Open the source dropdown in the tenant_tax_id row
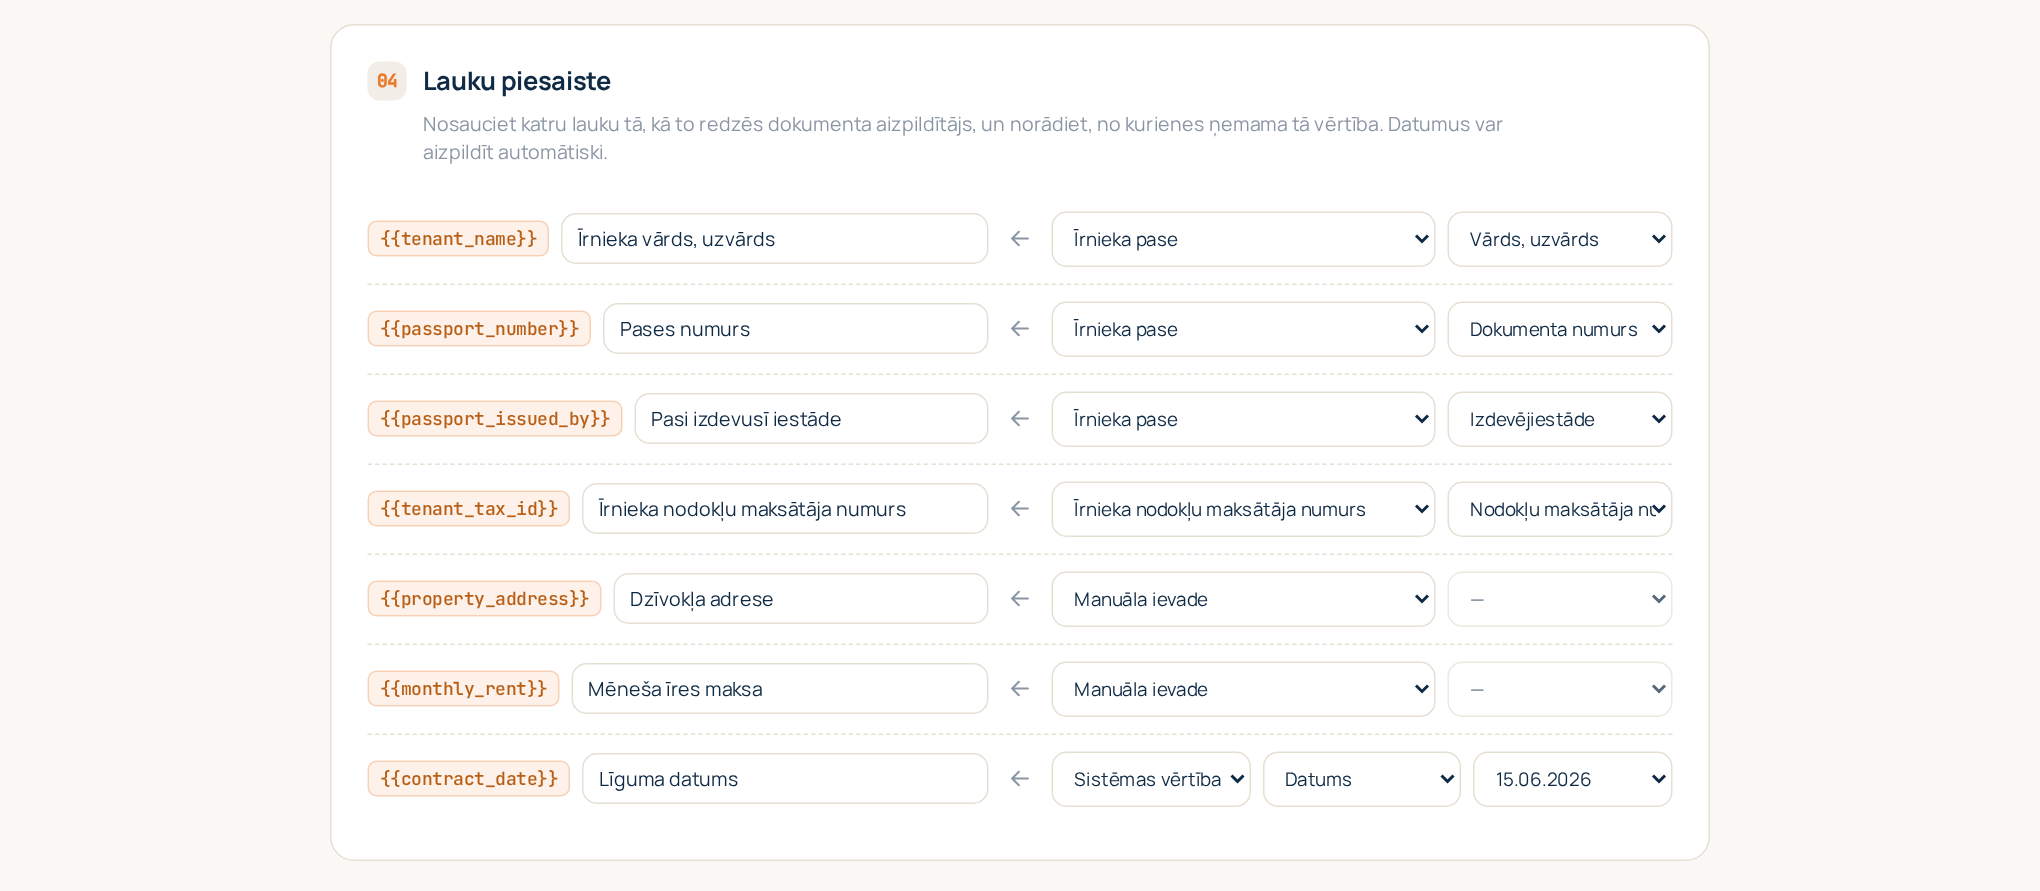 pos(1243,509)
